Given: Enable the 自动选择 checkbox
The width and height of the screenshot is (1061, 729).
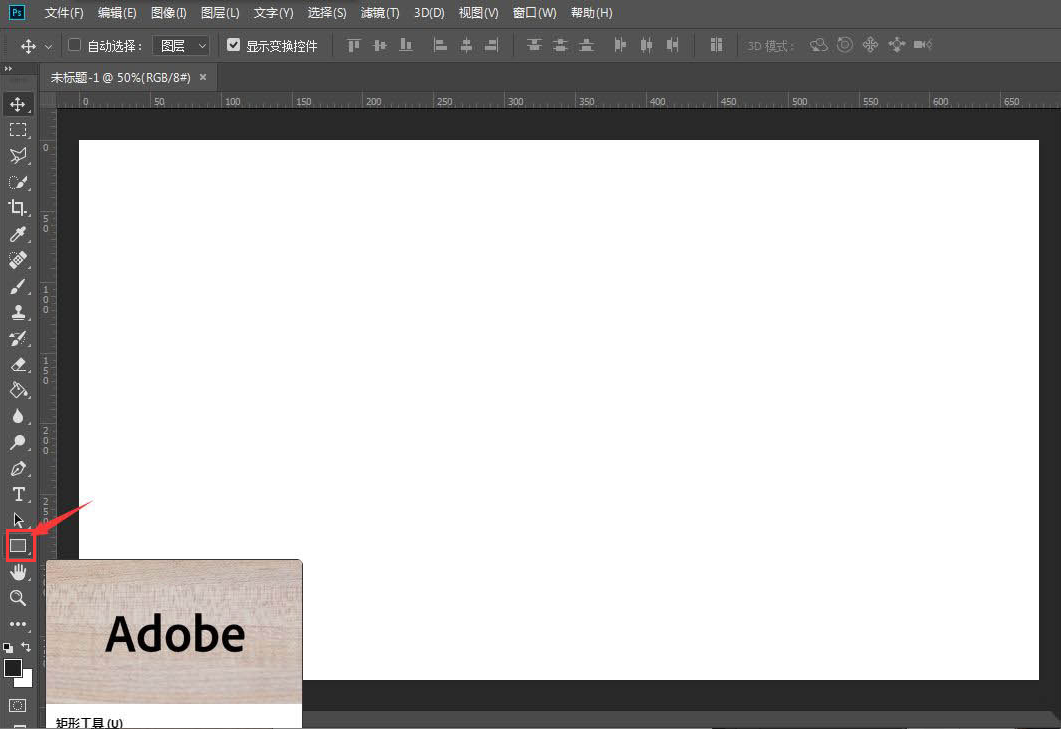Looking at the screenshot, I should [74, 45].
